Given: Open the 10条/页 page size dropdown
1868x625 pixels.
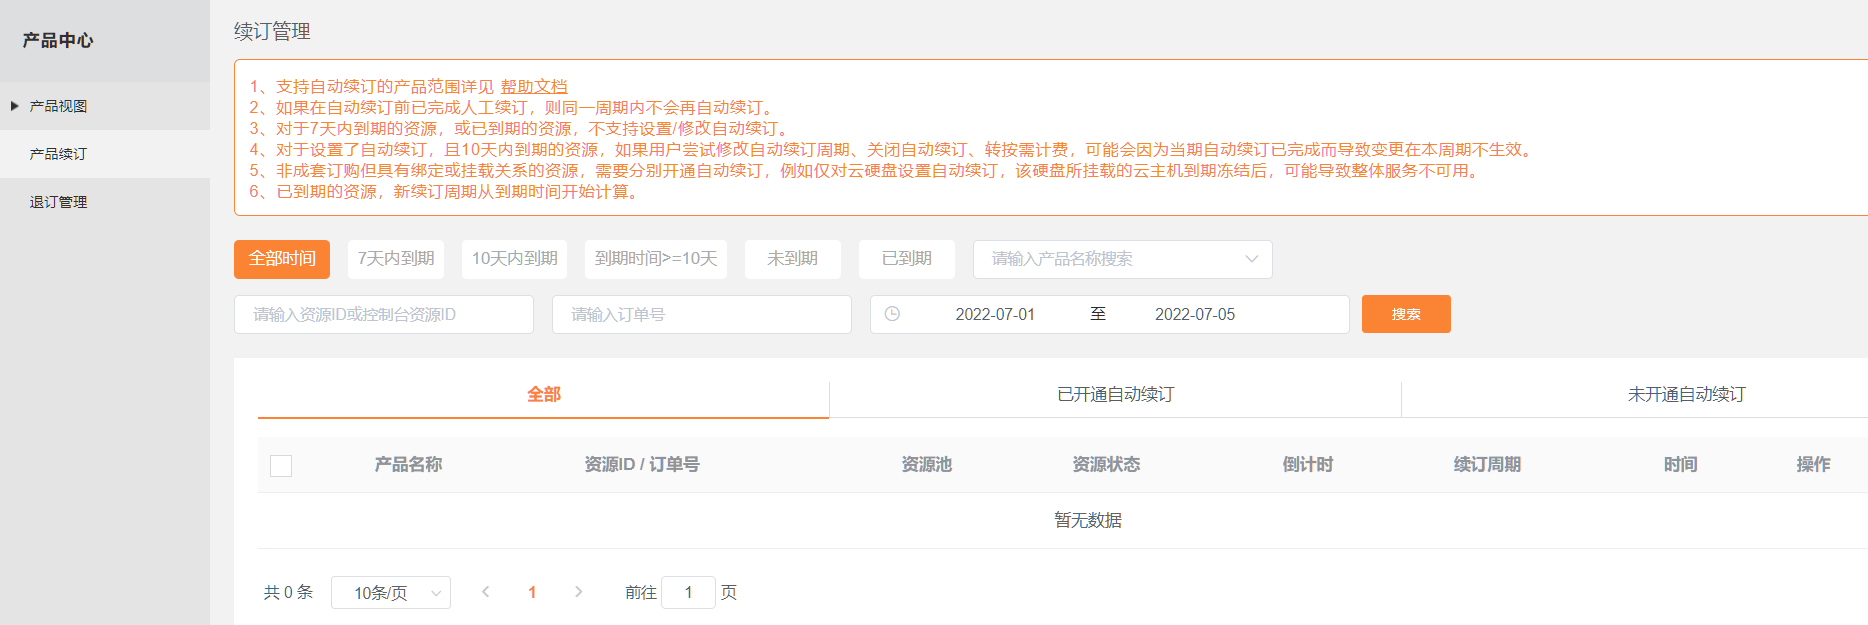Looking at the screenshot, I should tap(390, 593).
